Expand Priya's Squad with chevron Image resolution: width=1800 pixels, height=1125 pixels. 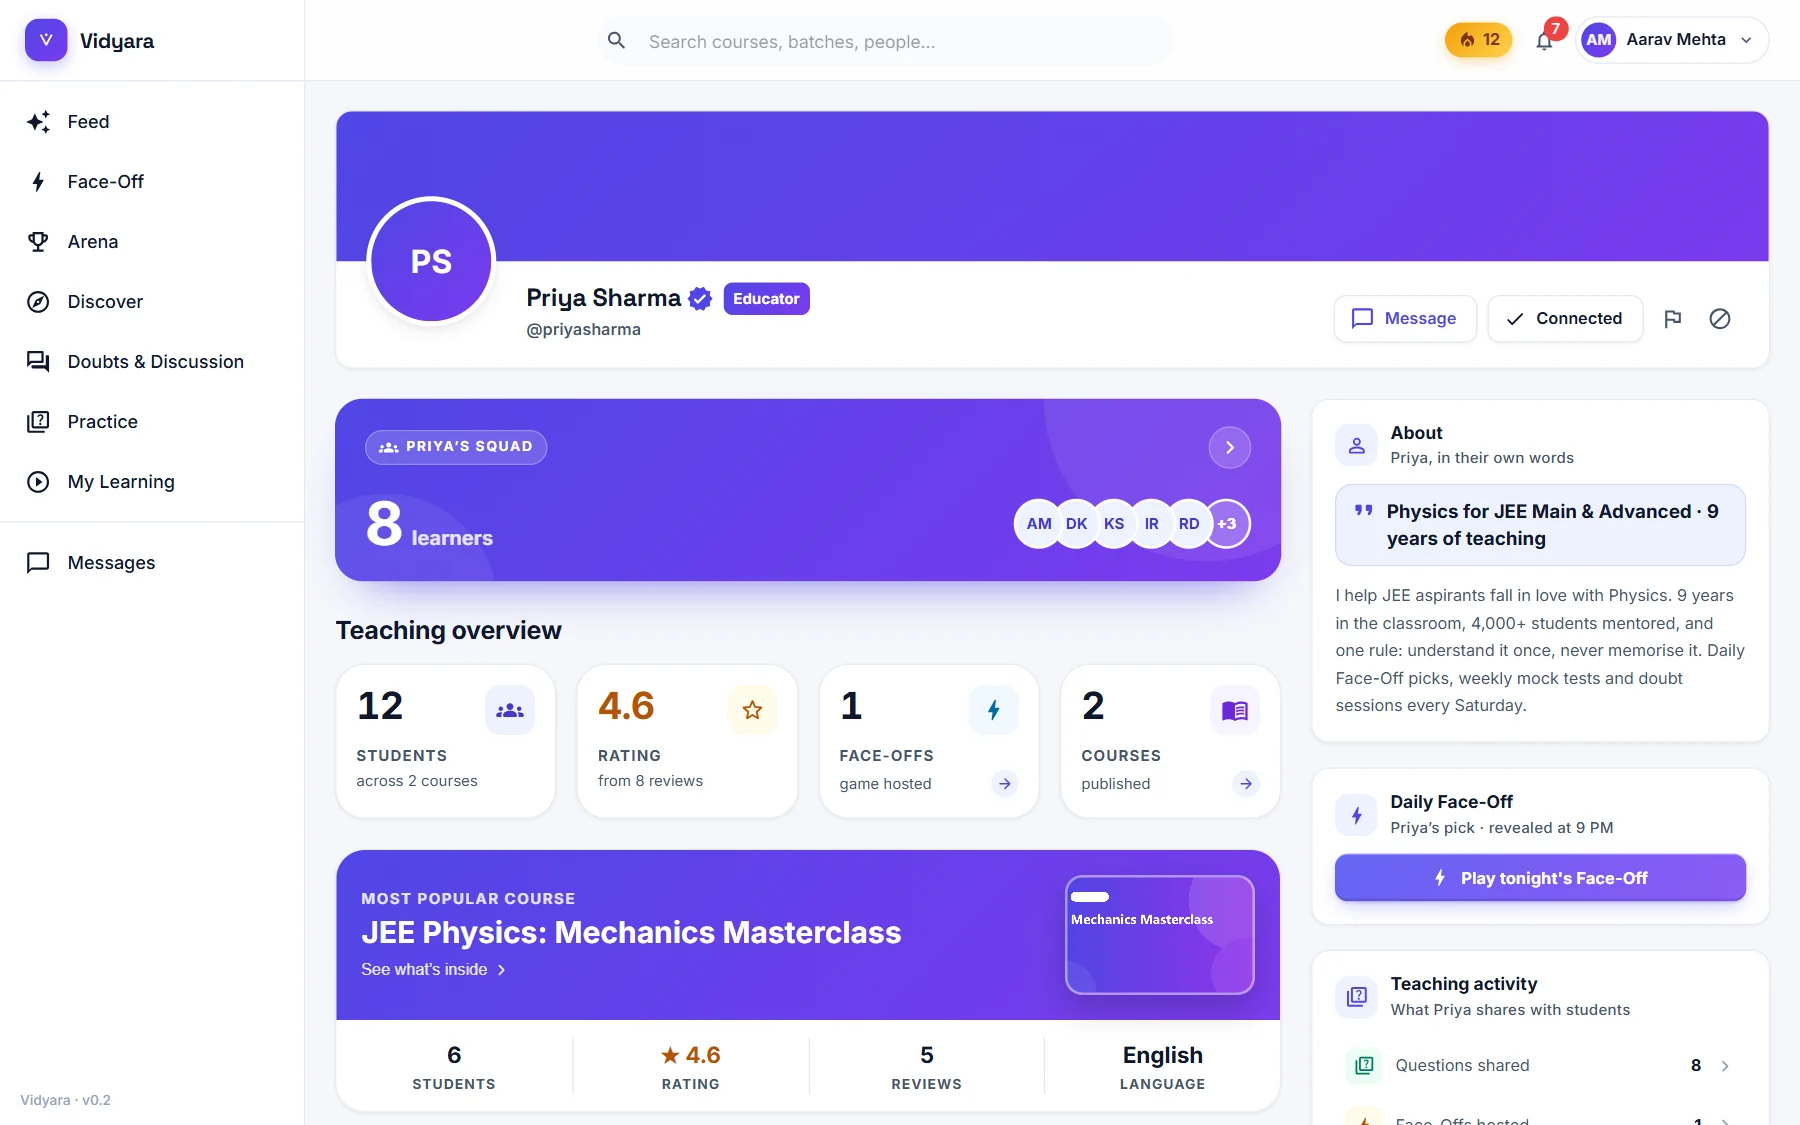coord(1230,448)
